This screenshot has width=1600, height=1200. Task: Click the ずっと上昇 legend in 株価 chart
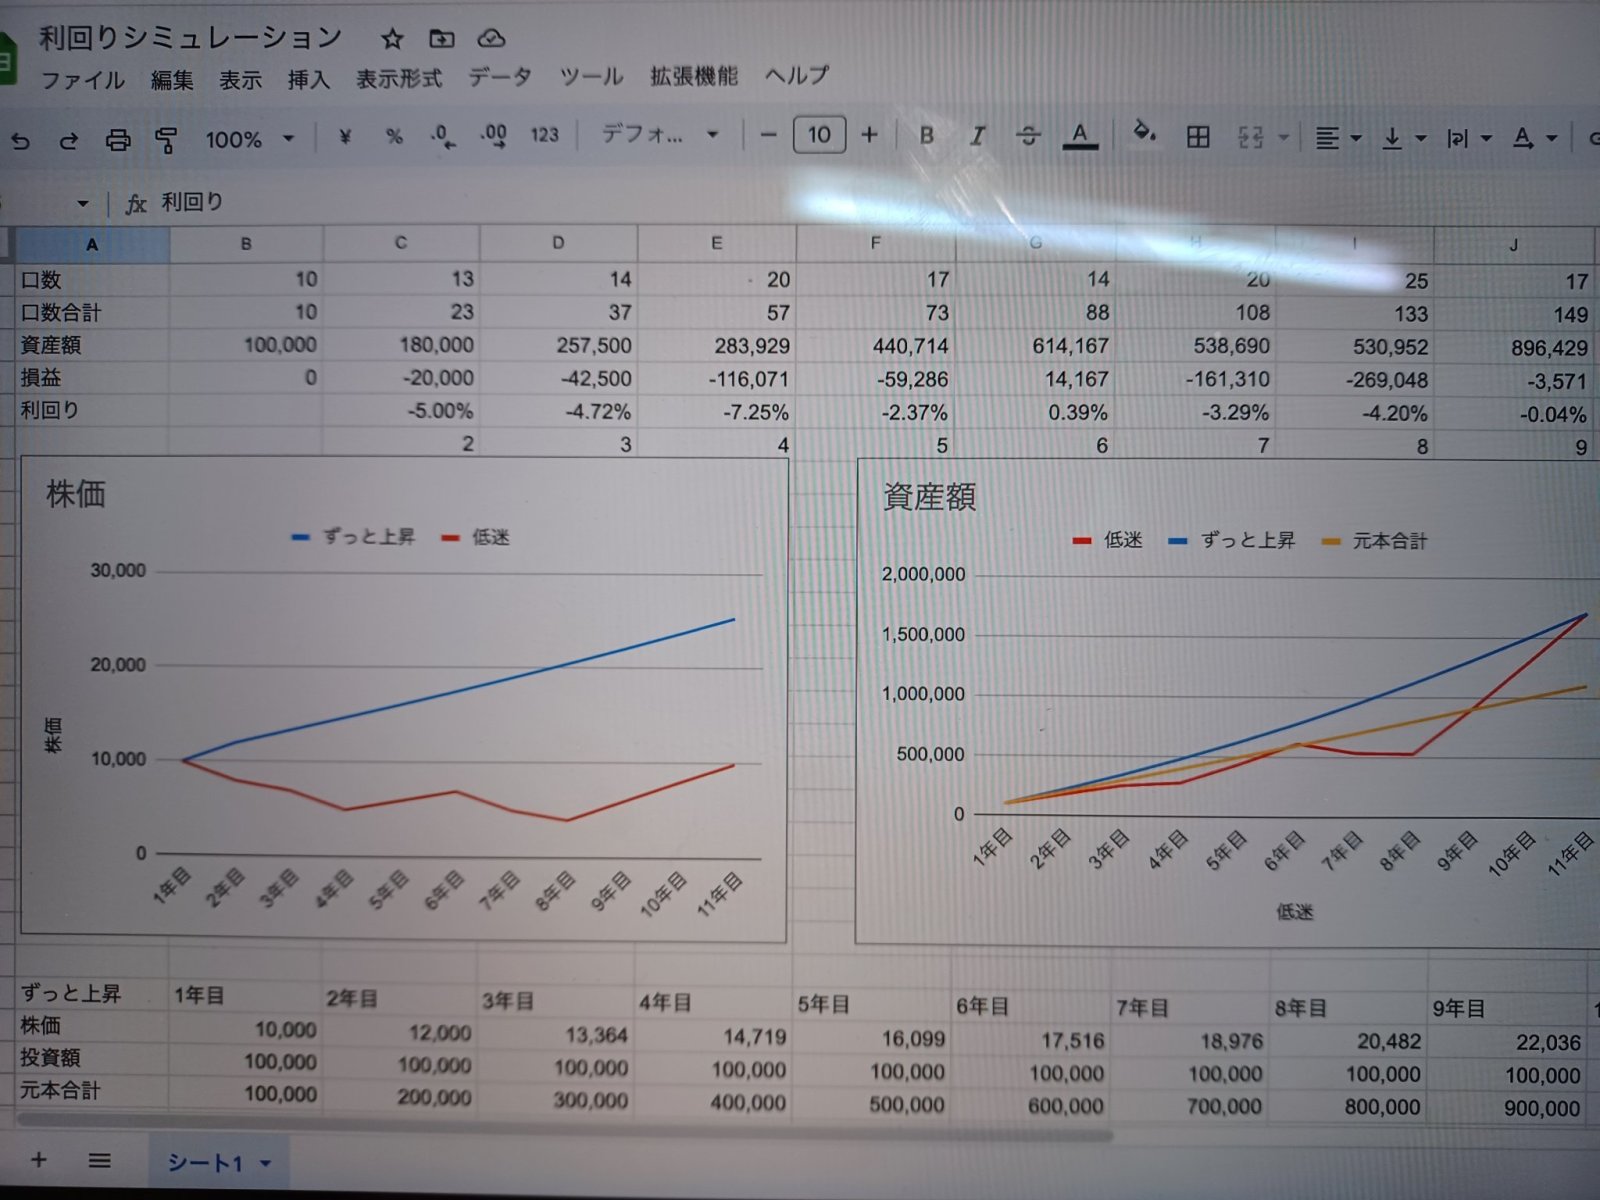pyautogui.click(x=354, y=537)
